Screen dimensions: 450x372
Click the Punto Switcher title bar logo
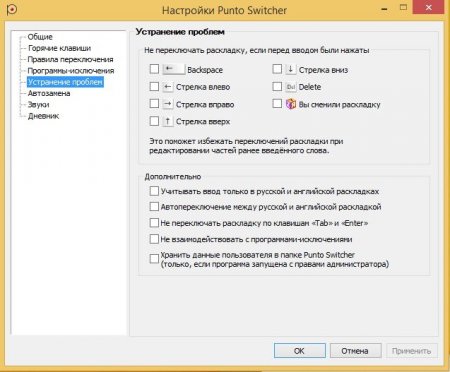[x=12, y=9]
